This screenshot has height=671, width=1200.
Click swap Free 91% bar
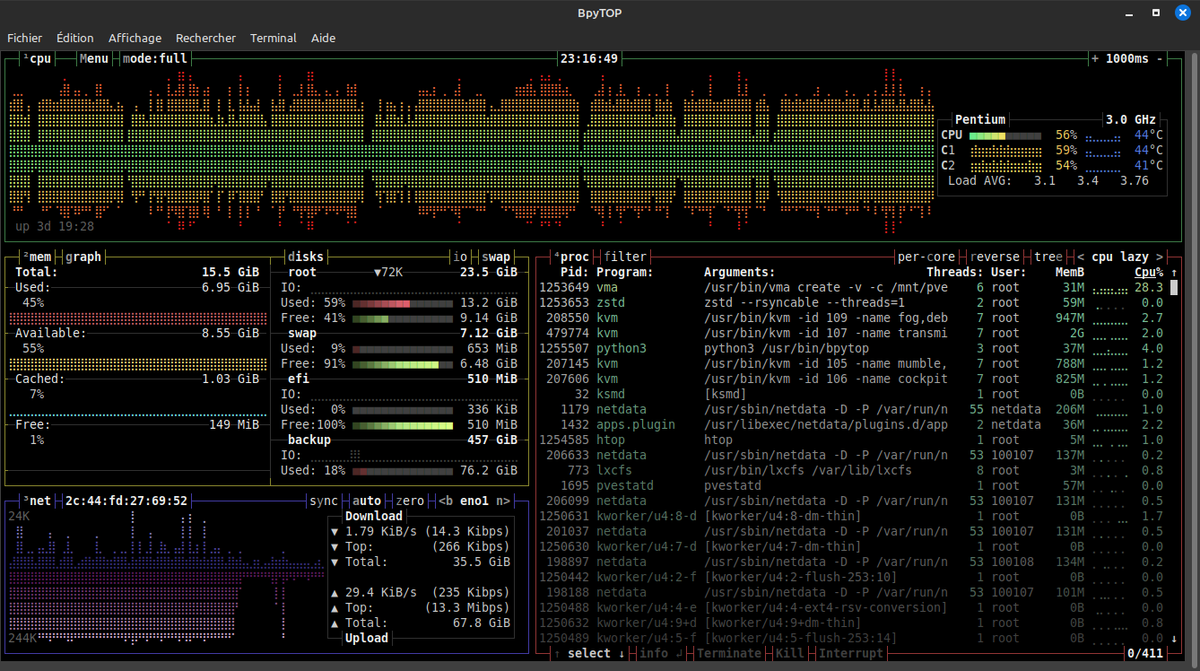[x=402, y=364]
